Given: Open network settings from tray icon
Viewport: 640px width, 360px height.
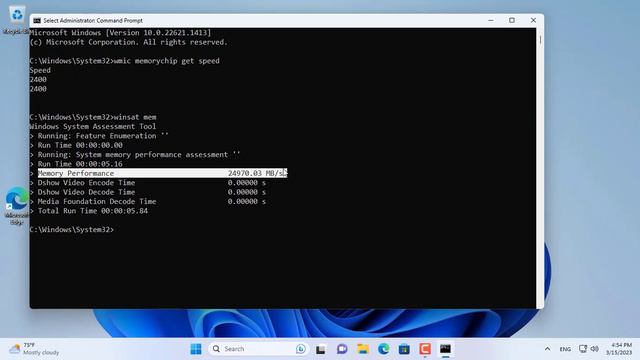Looking at the screenshot, I should click(583, 349).
